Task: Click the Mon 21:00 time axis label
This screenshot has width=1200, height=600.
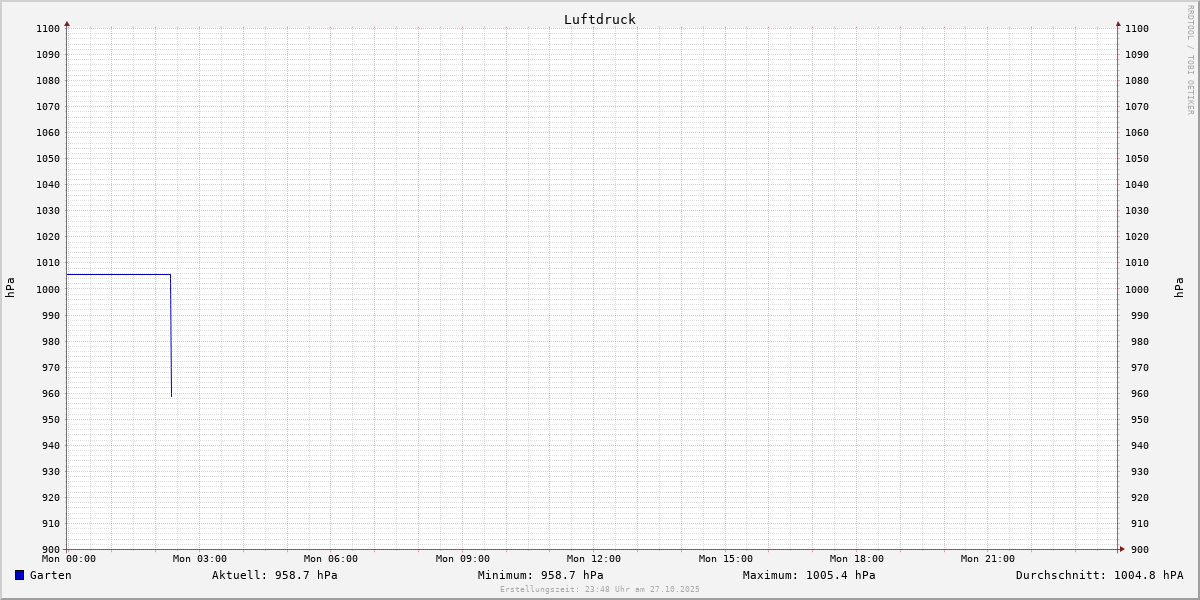Action: [x=987, y=559]
